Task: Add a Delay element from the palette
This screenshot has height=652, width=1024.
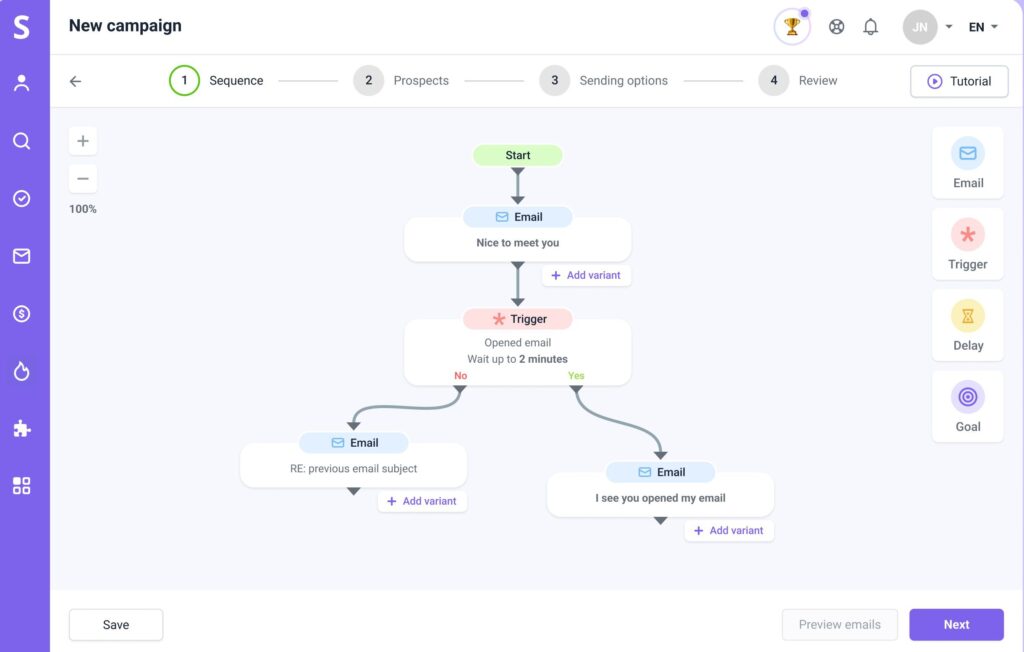Action: 967,325
